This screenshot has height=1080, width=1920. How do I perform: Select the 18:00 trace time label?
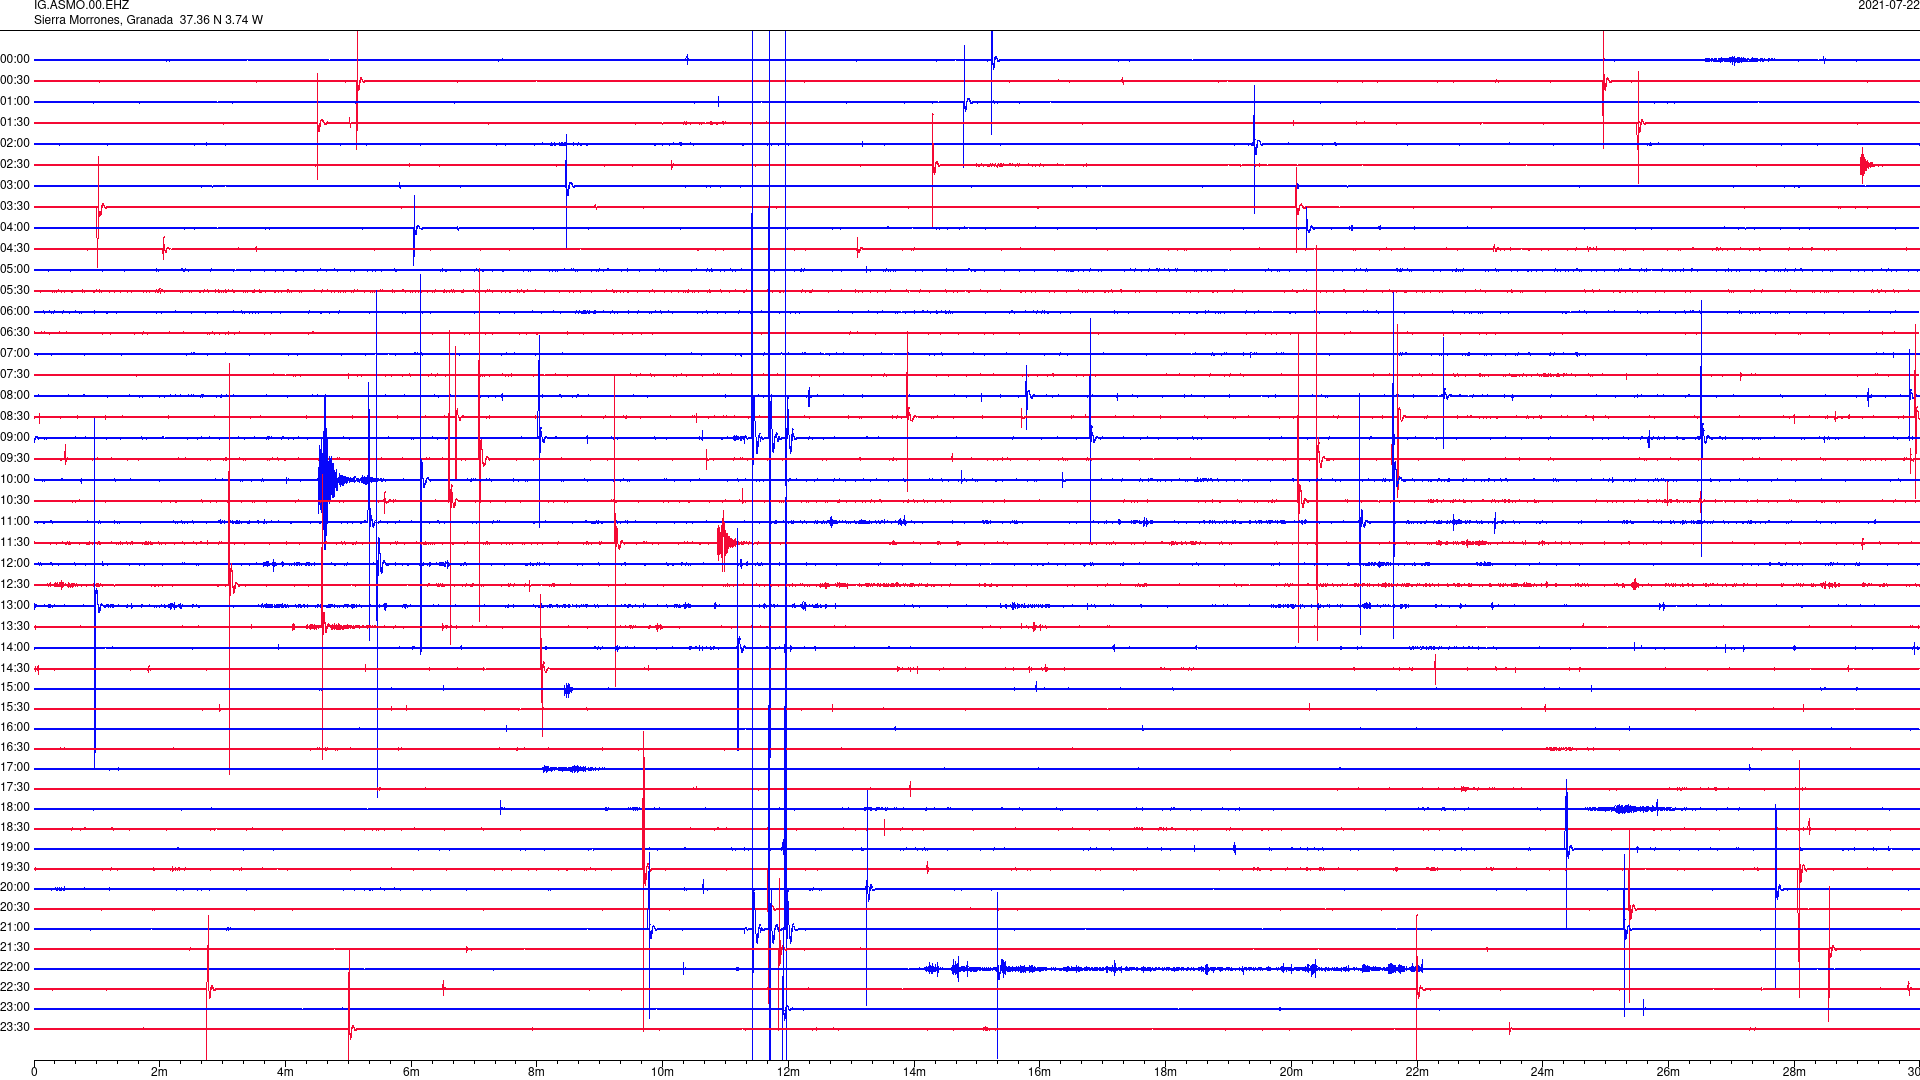15,808
